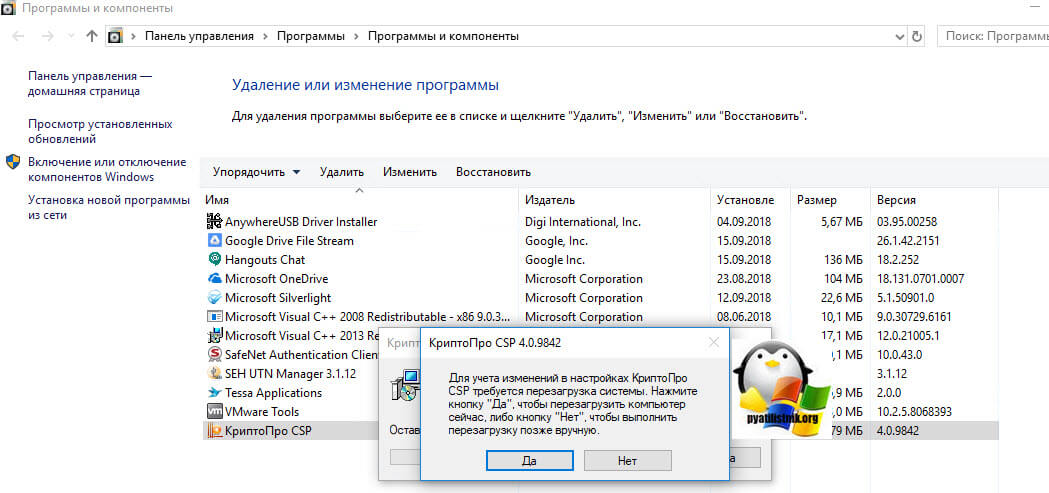Viewport: 1049px width, 493px height.
Task: Select the VMware Tools icon
Action: click(x=214, y=412)
